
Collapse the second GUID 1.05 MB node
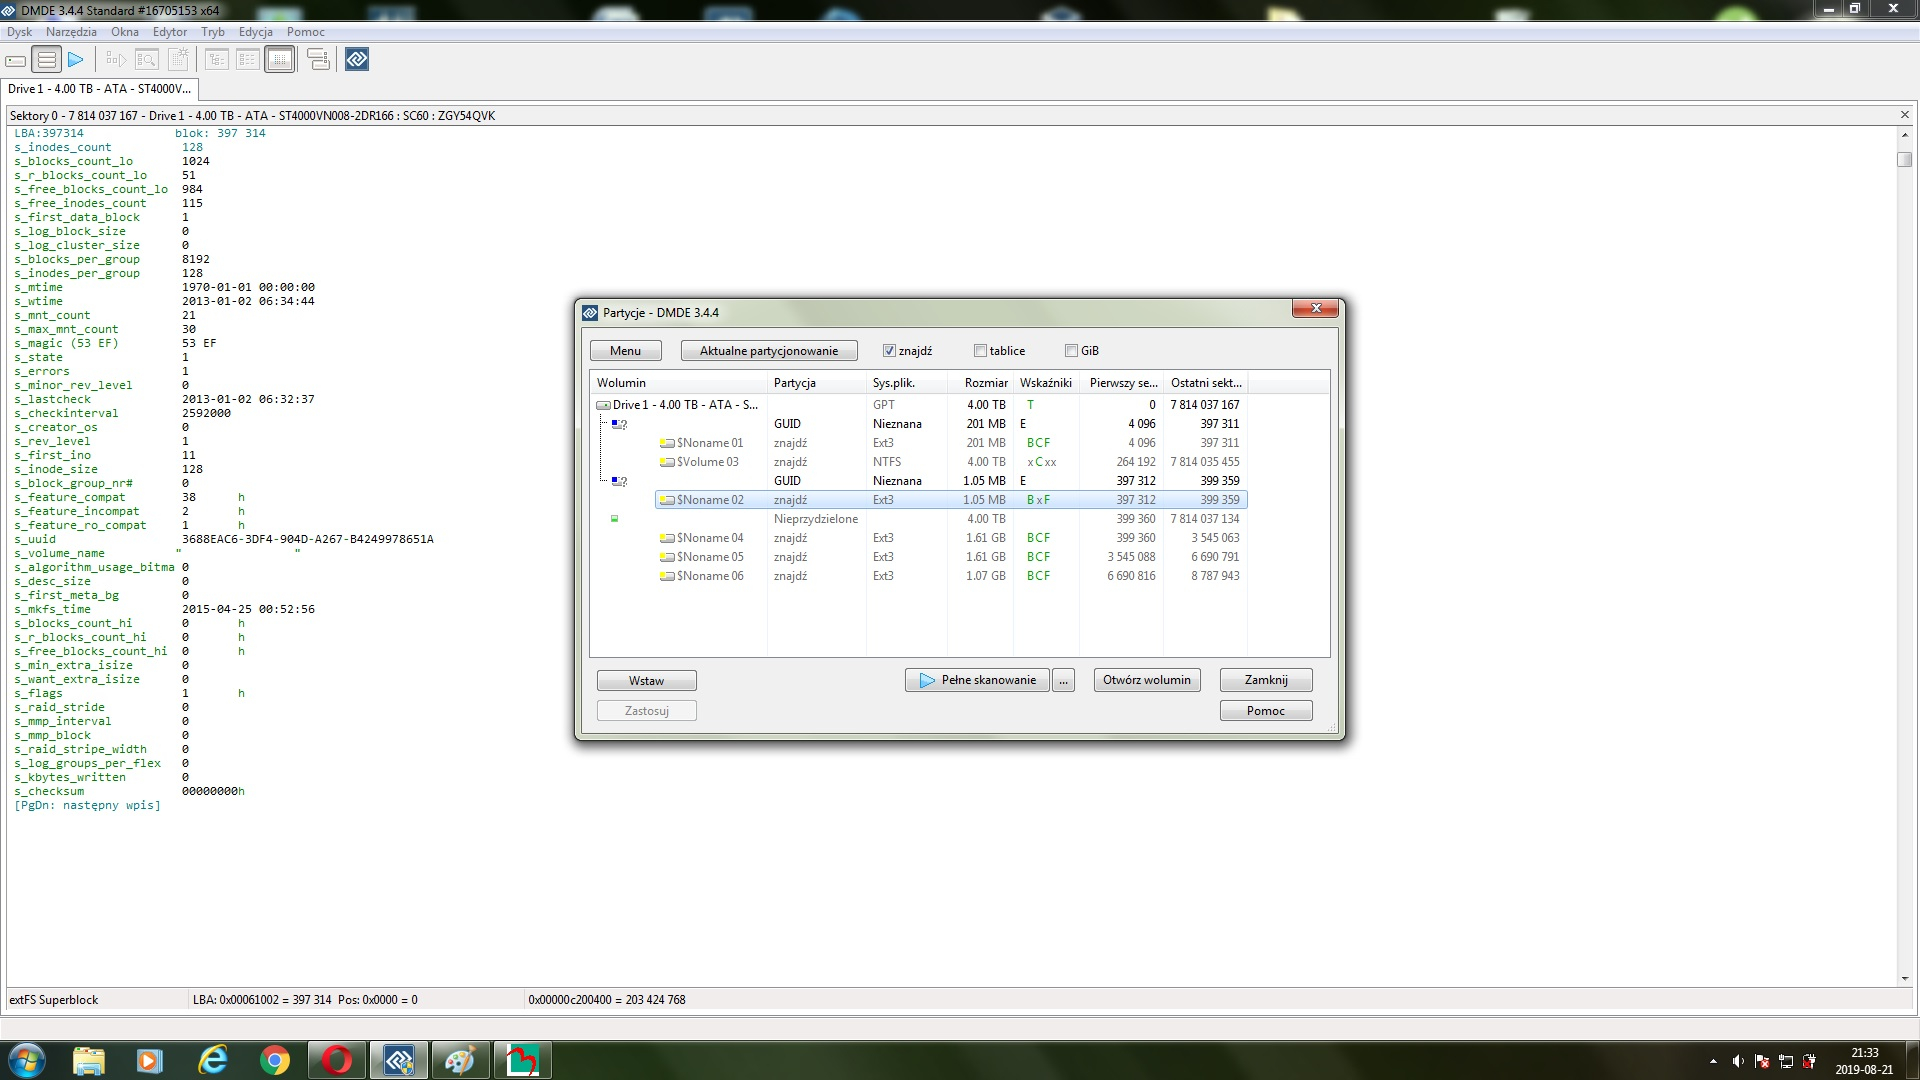click(619, 481)
